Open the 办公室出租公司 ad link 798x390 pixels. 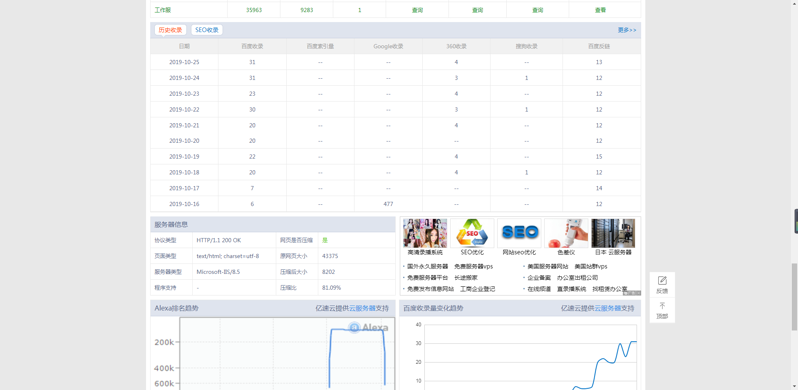578,278
